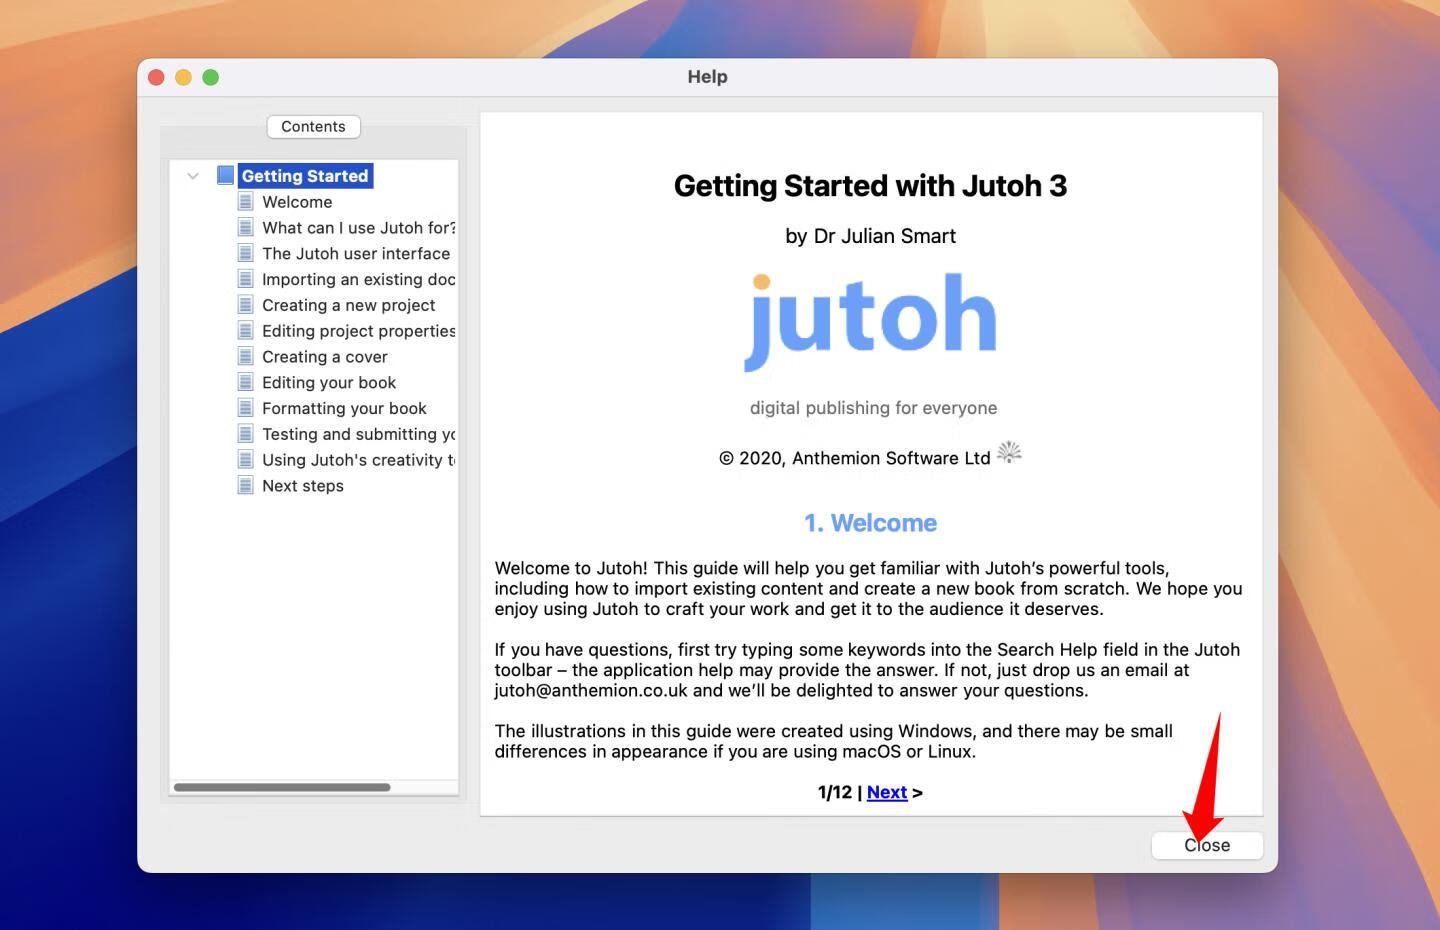This screenshot has height=930, width=1440.
Task: Click the Getting Started book icon
Action: 226,176
